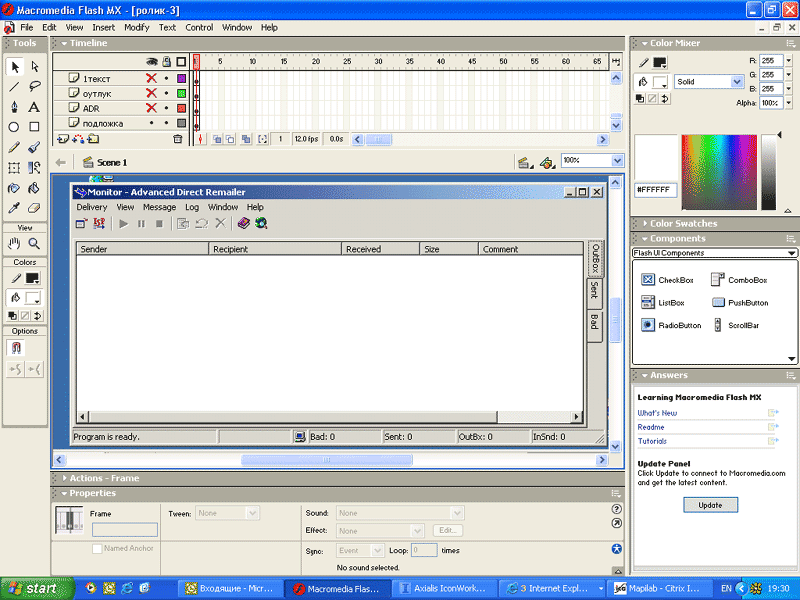
Task: Open the Control menu
Action: (199, 28)
